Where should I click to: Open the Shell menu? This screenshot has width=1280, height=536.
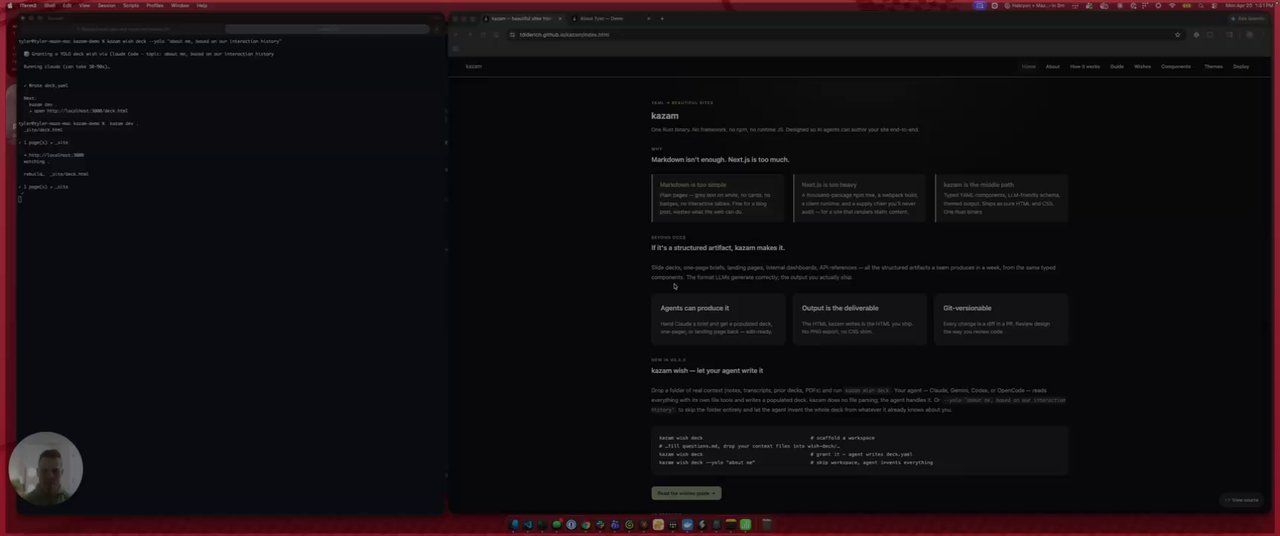click(x=48, y=5)
